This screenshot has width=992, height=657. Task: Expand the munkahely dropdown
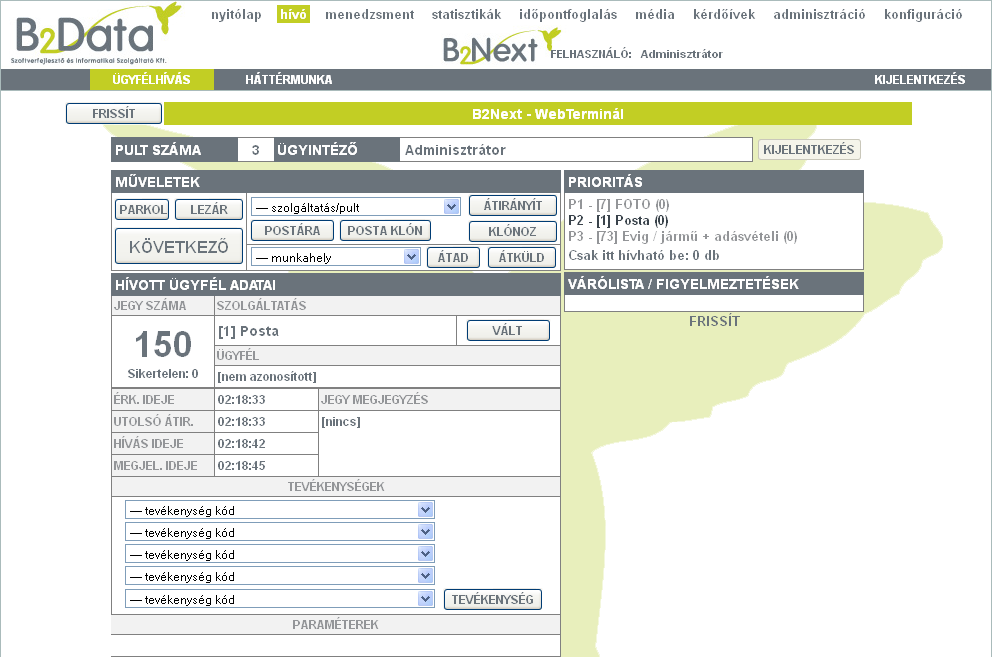pyautogui.click(x=335, y=257)
